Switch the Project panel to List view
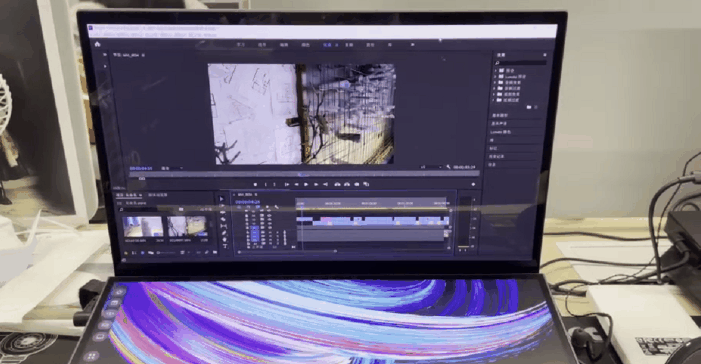Screen dimensions: 701x364 134,253
